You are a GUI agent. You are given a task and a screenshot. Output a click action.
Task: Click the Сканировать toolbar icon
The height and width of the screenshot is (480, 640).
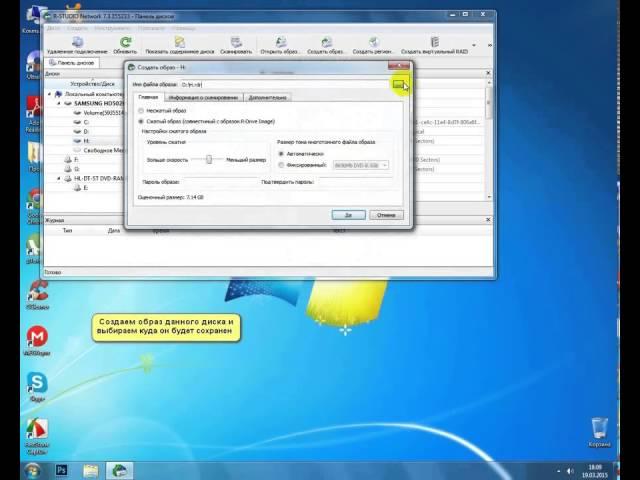click(x=236, y=42)
